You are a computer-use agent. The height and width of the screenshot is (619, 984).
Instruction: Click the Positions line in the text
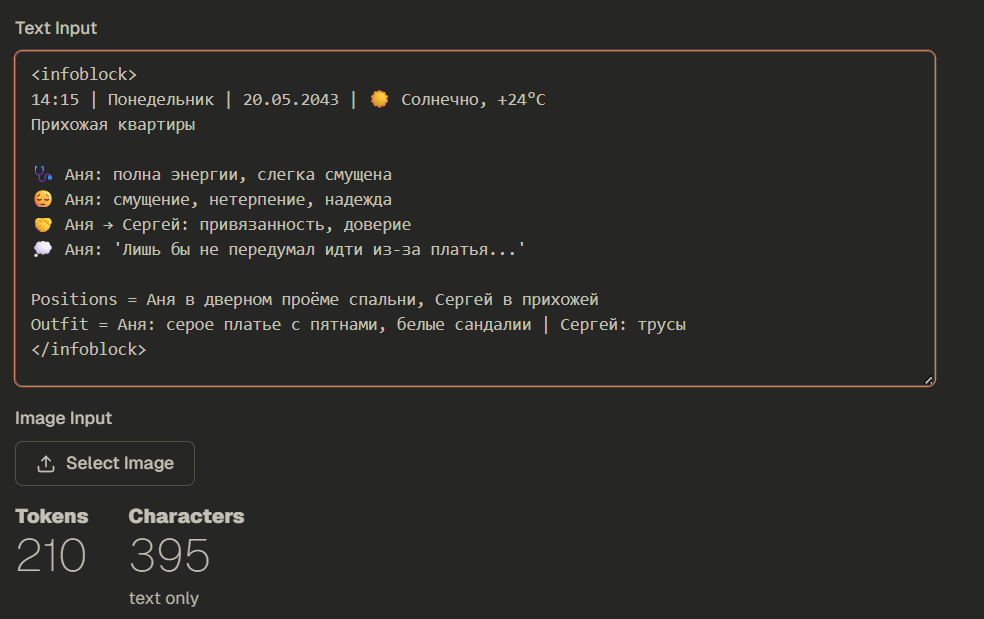pos(314,300)
